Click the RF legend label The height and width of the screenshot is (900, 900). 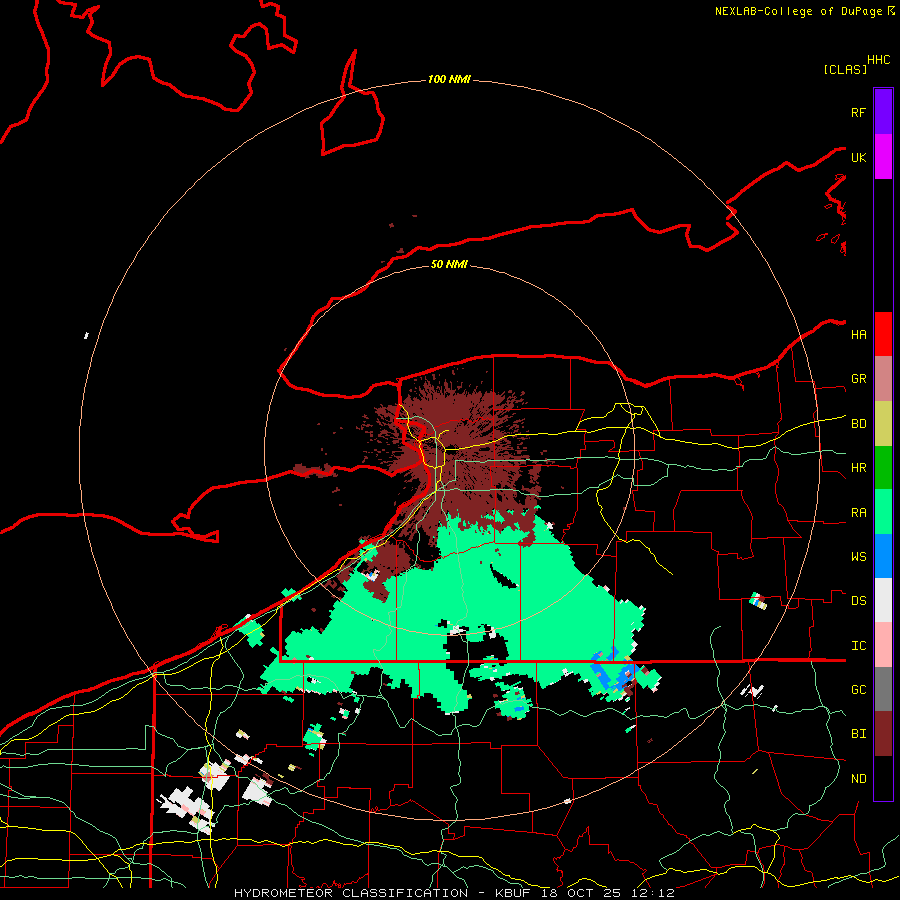pyautogui.click(x=859, y=112)
